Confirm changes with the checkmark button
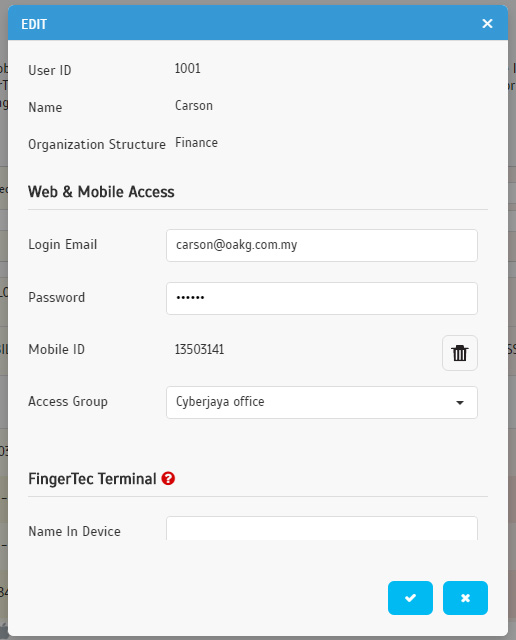The width and height of the screenshot is (516, 640). tap(410, 598)
